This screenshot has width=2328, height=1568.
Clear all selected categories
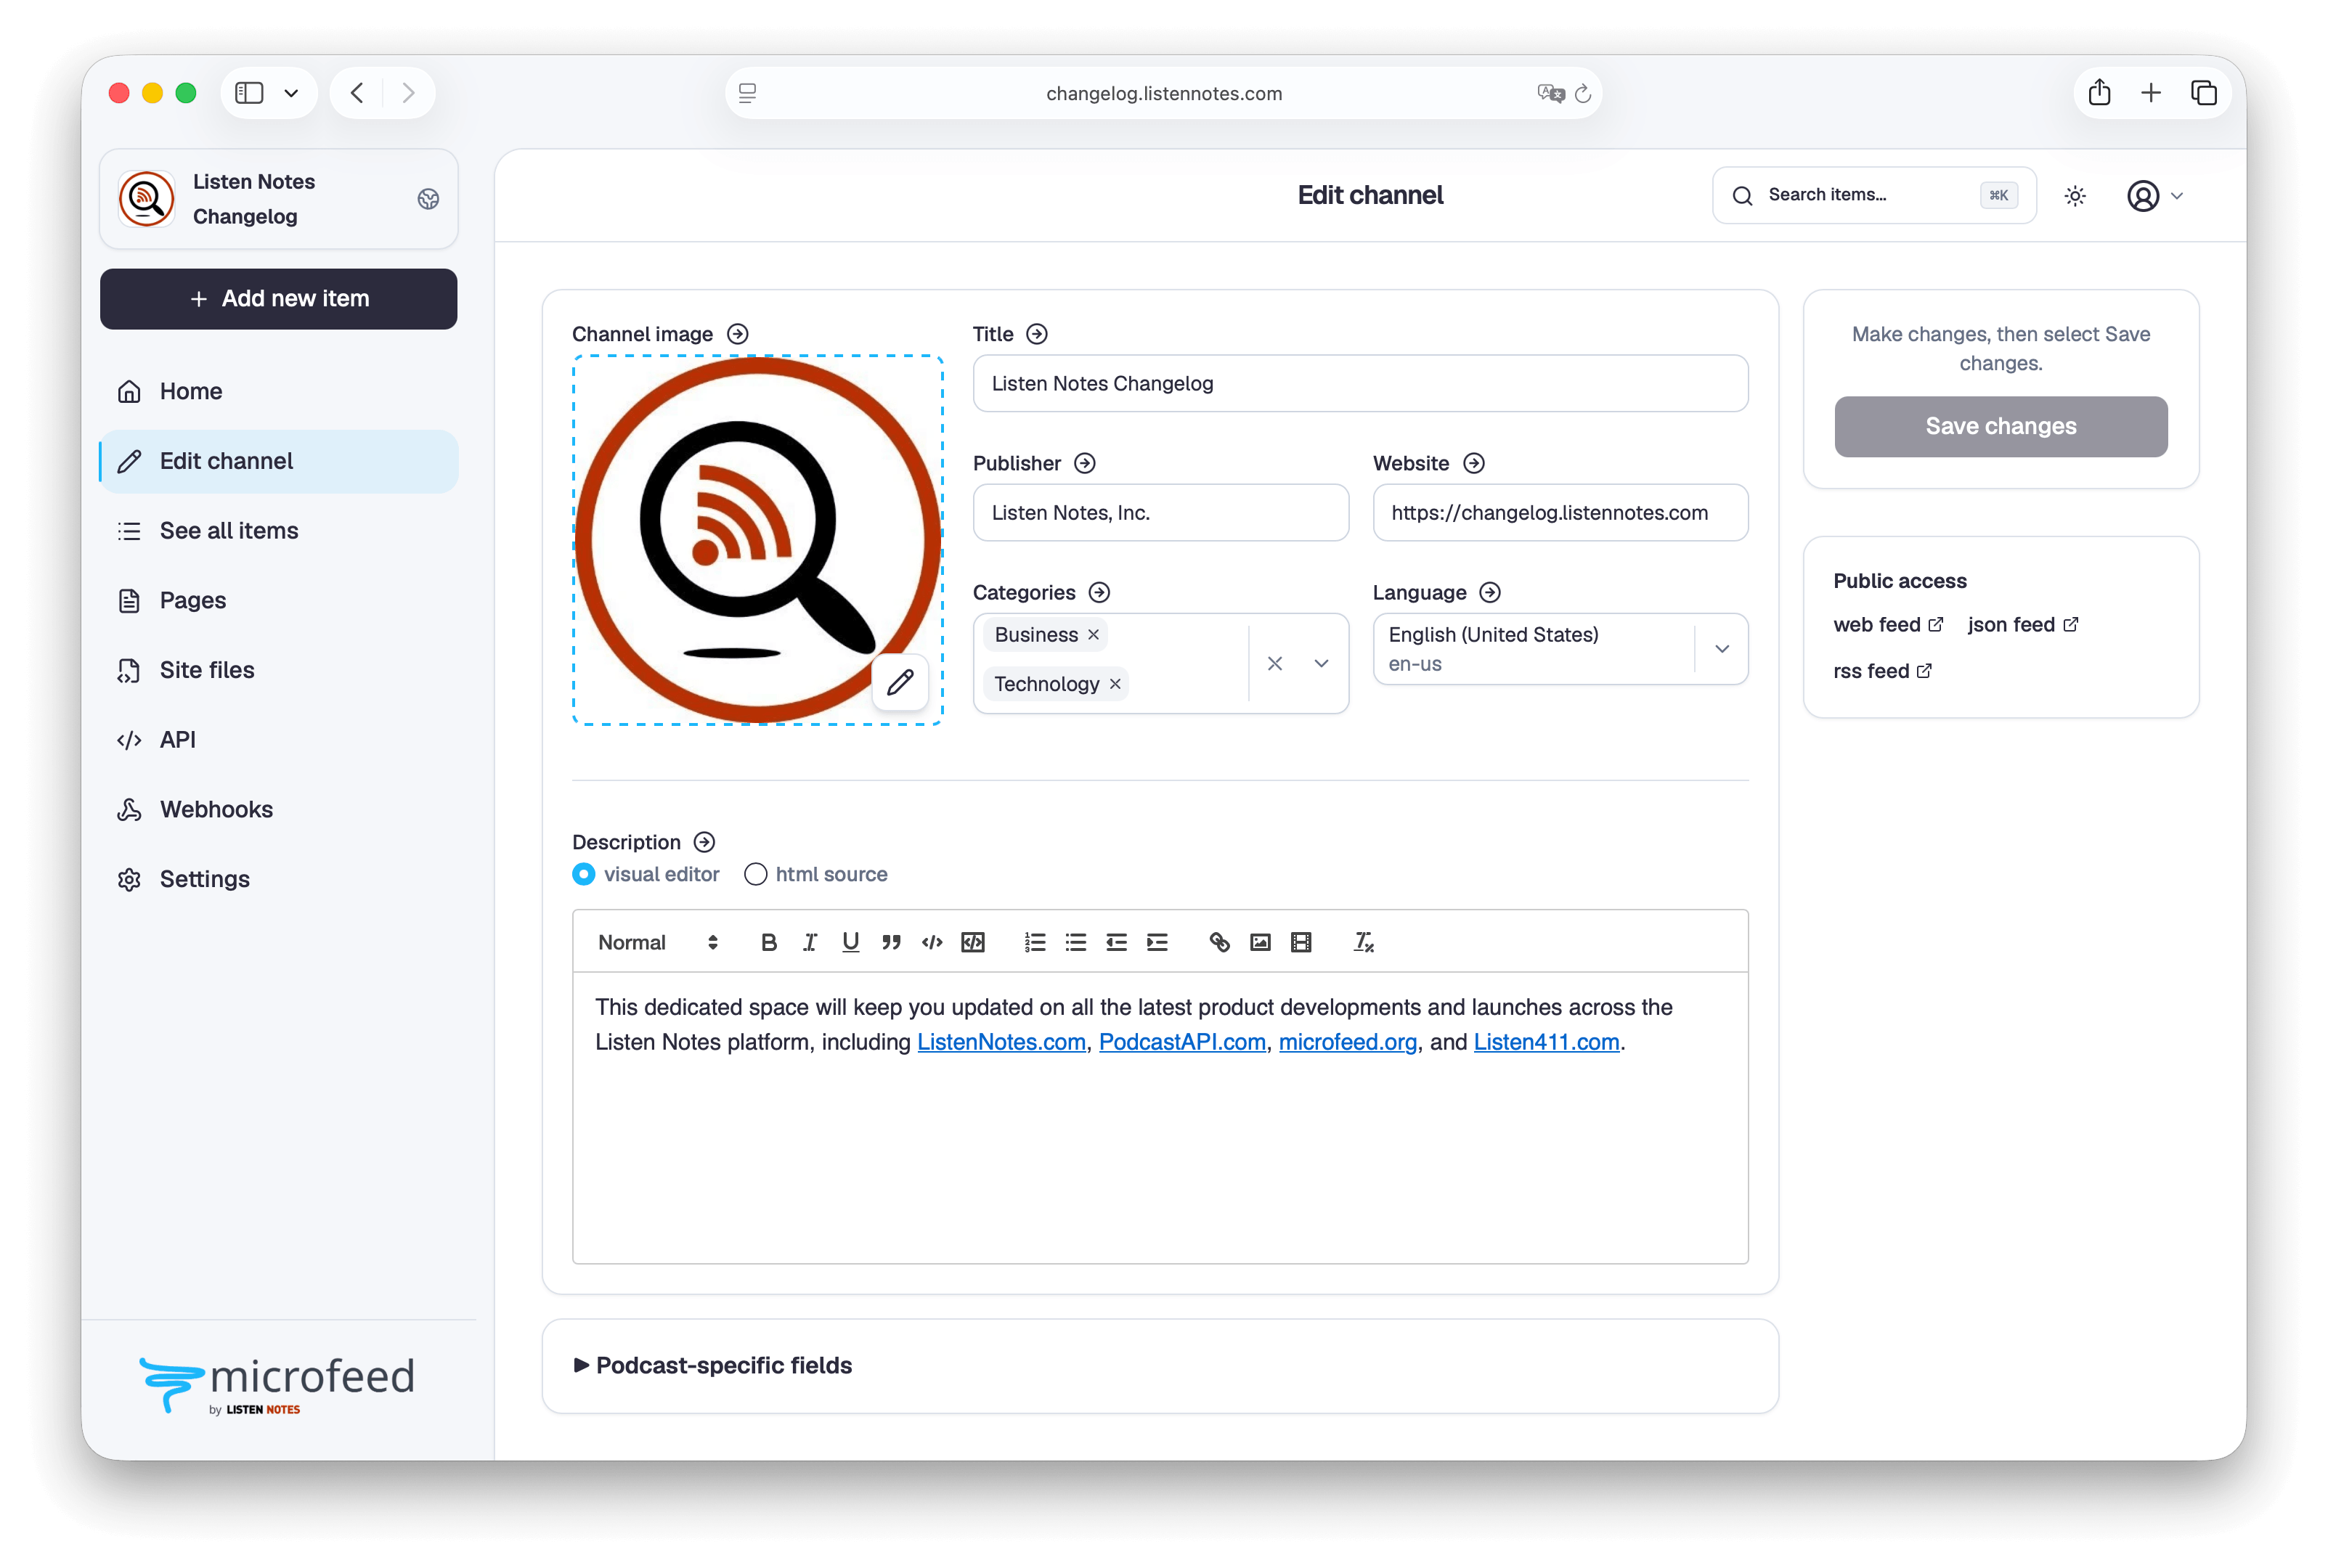[x=1275, y=663]
